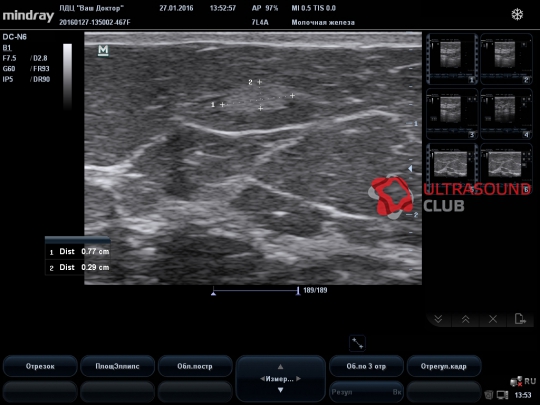
Task: Click the double-down chevrons icon
Action: [438, 319]
